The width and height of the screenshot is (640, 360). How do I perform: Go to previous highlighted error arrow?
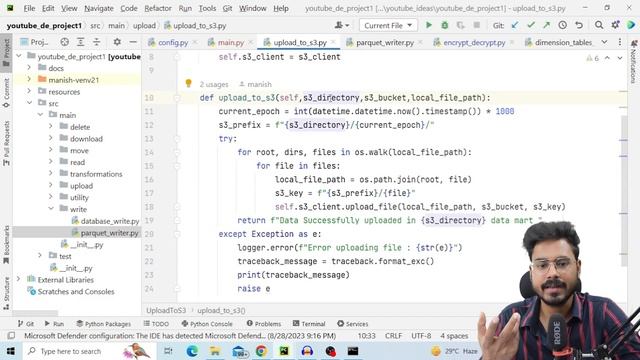coord(607,58)
